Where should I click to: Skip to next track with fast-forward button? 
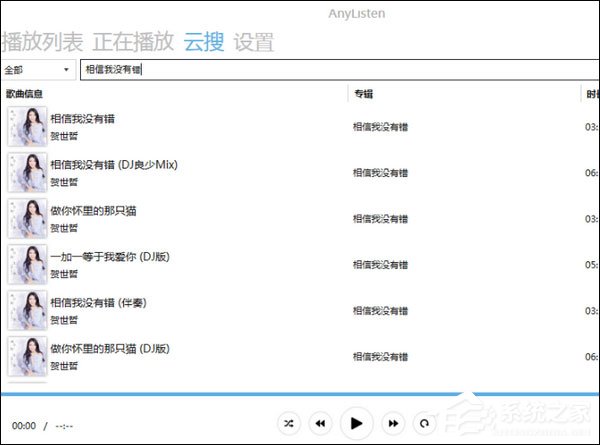[394, 424]
